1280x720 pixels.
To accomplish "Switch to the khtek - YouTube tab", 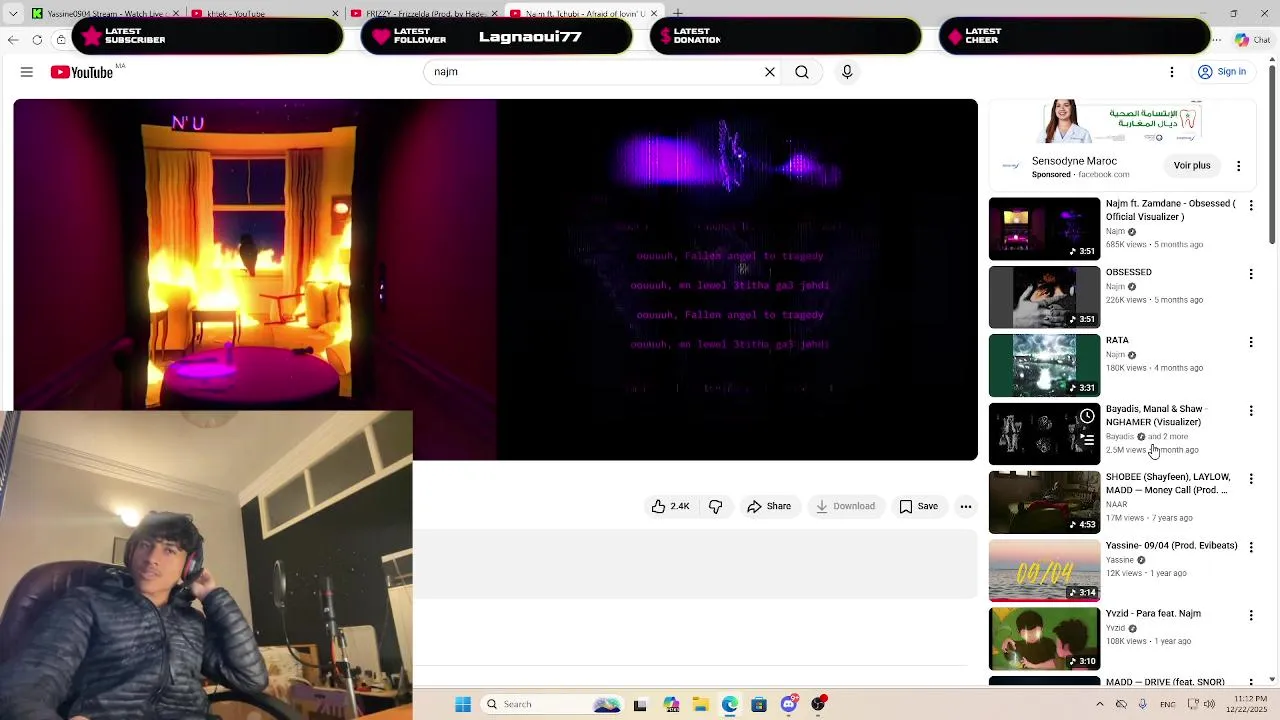I will pos(258,13).
